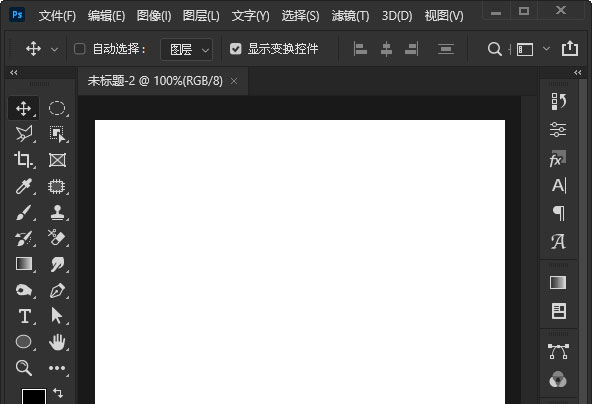Expand the workspace switcher dropdown arrow
592x404 pixels.
546,49
